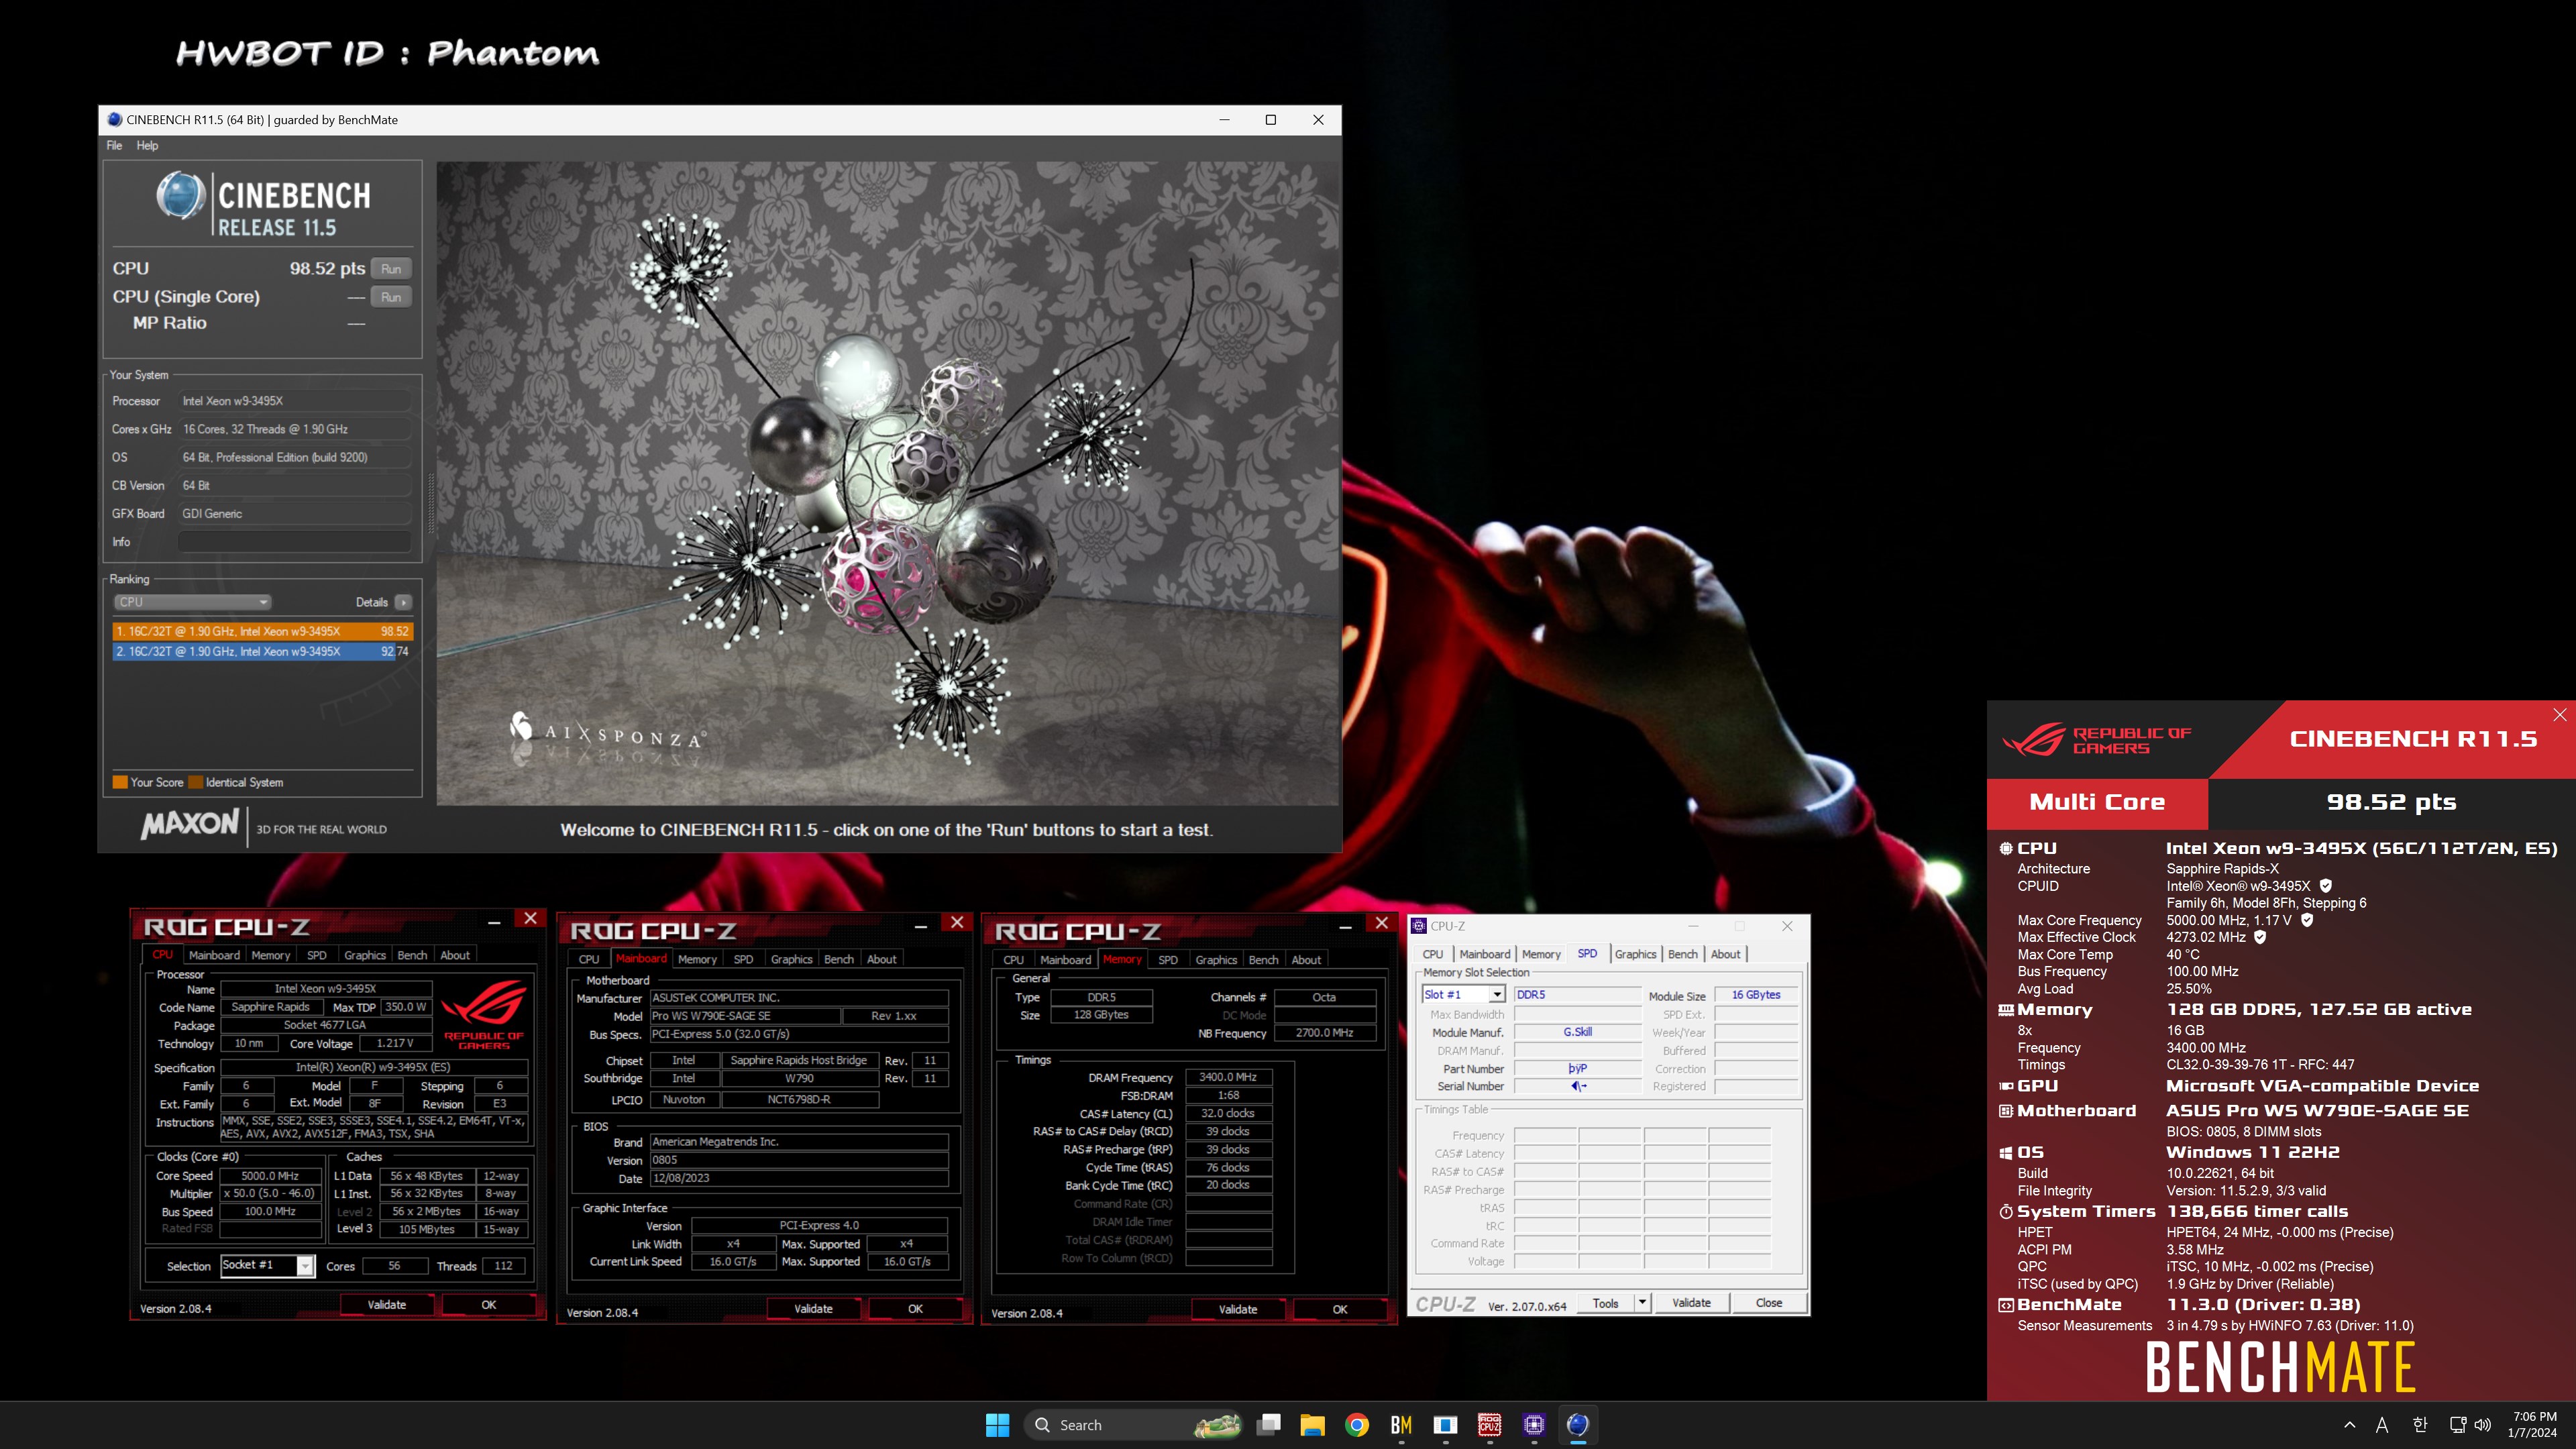2576x1449 pixels.
Task: Click the System Timers heading in BenchMate
Action: (2086, 1211)
